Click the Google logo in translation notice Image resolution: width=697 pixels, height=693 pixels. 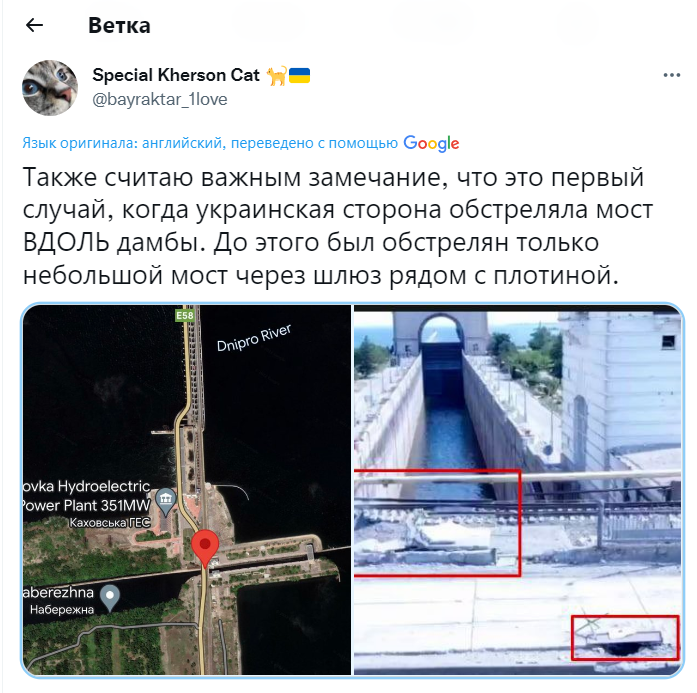pyautogui.click(x=431, y=144)
